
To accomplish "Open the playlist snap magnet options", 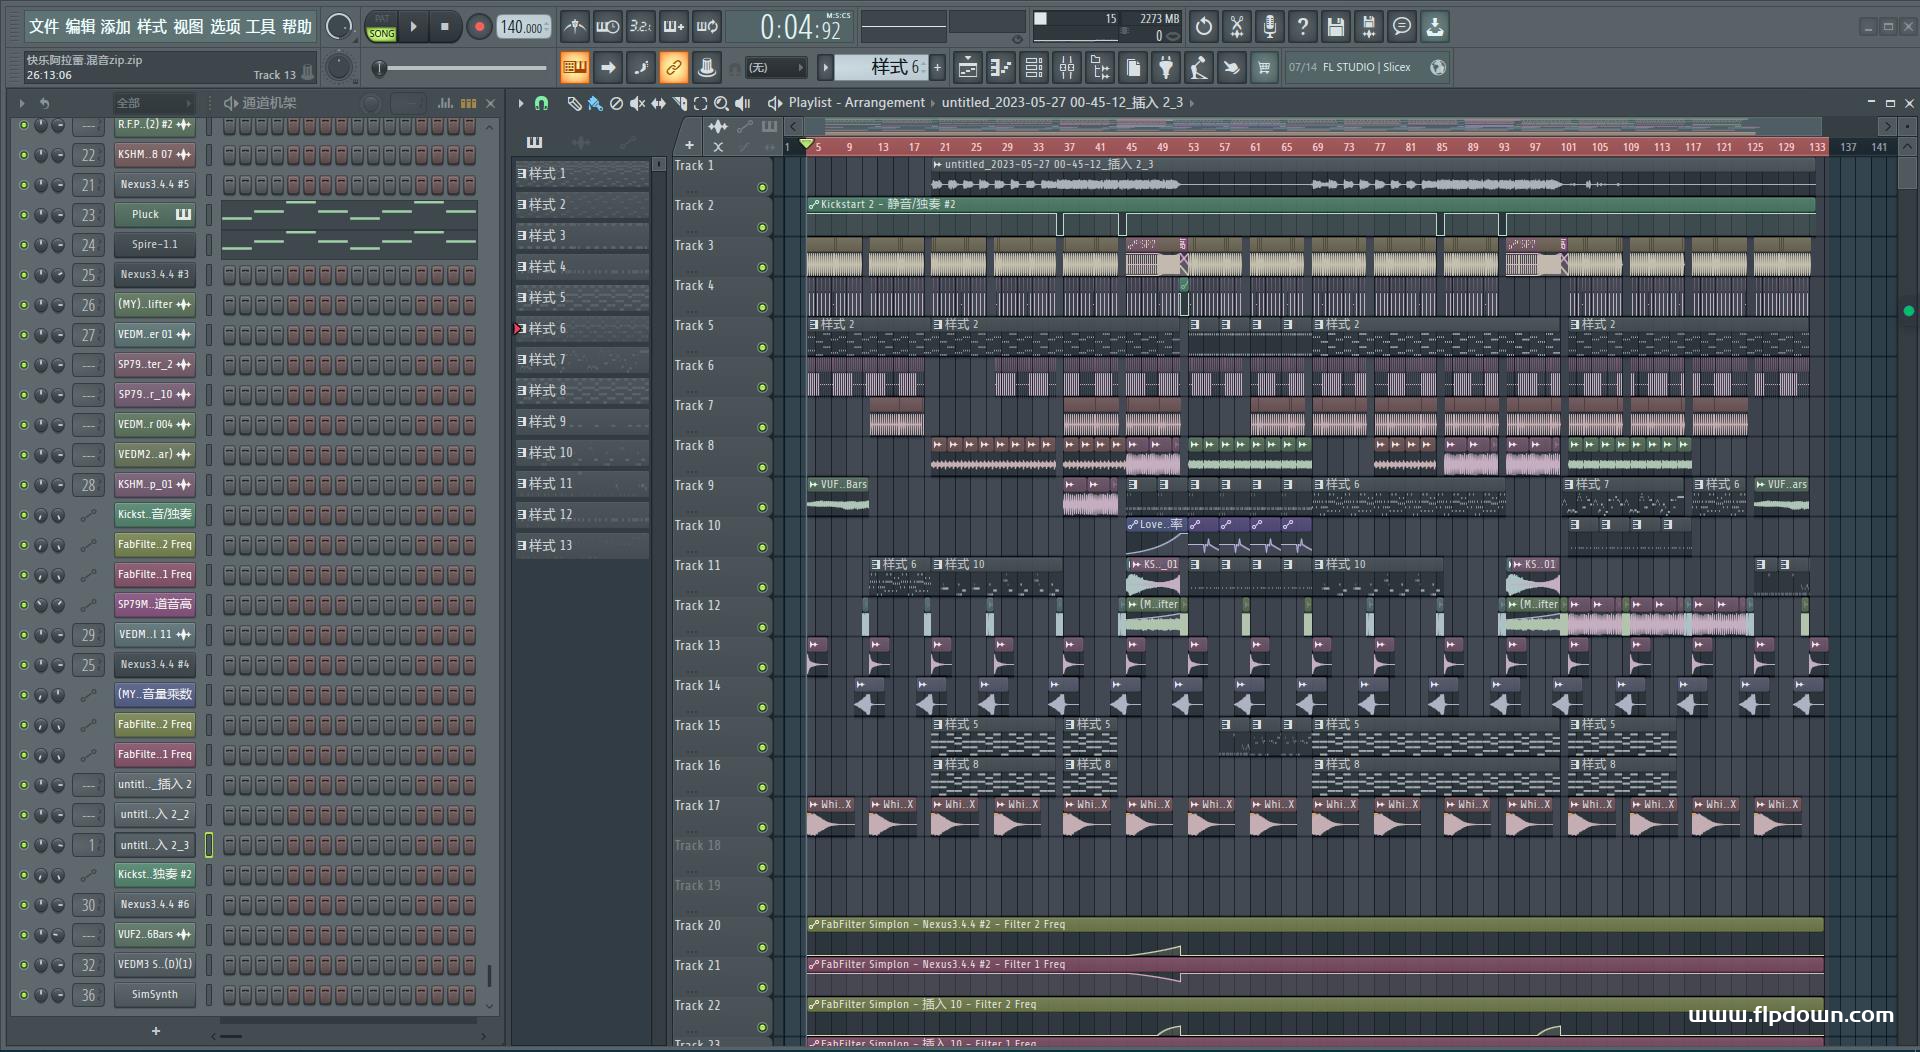I will 541,103.
